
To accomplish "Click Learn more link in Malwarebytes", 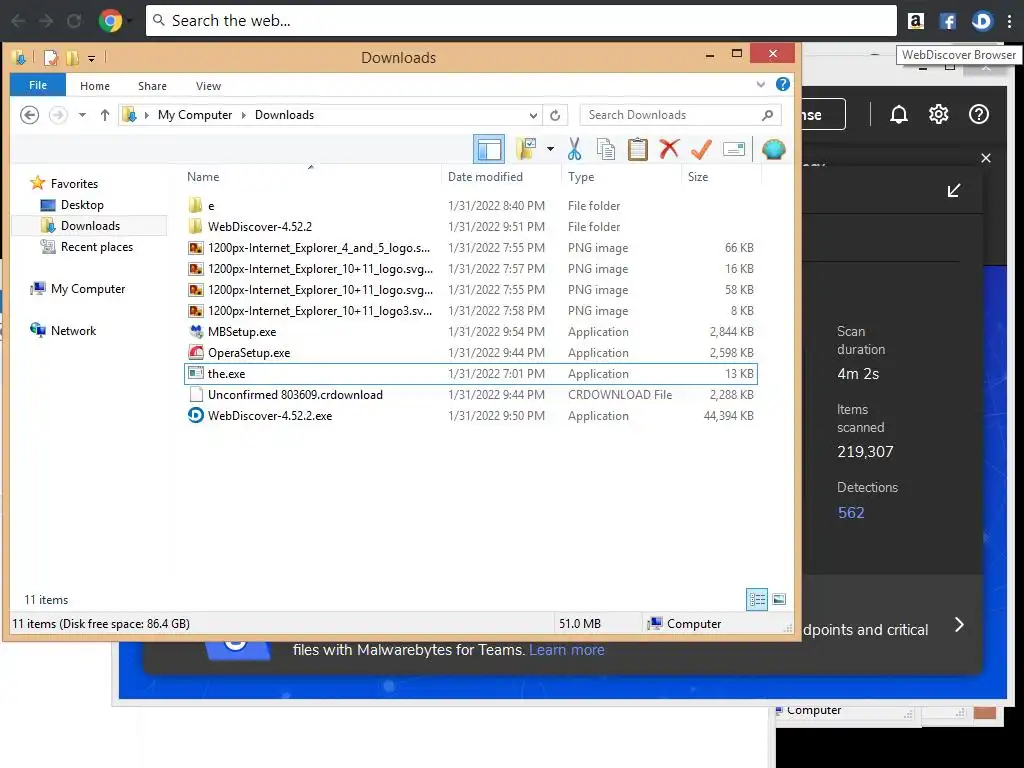I will (x=567, y=650).
